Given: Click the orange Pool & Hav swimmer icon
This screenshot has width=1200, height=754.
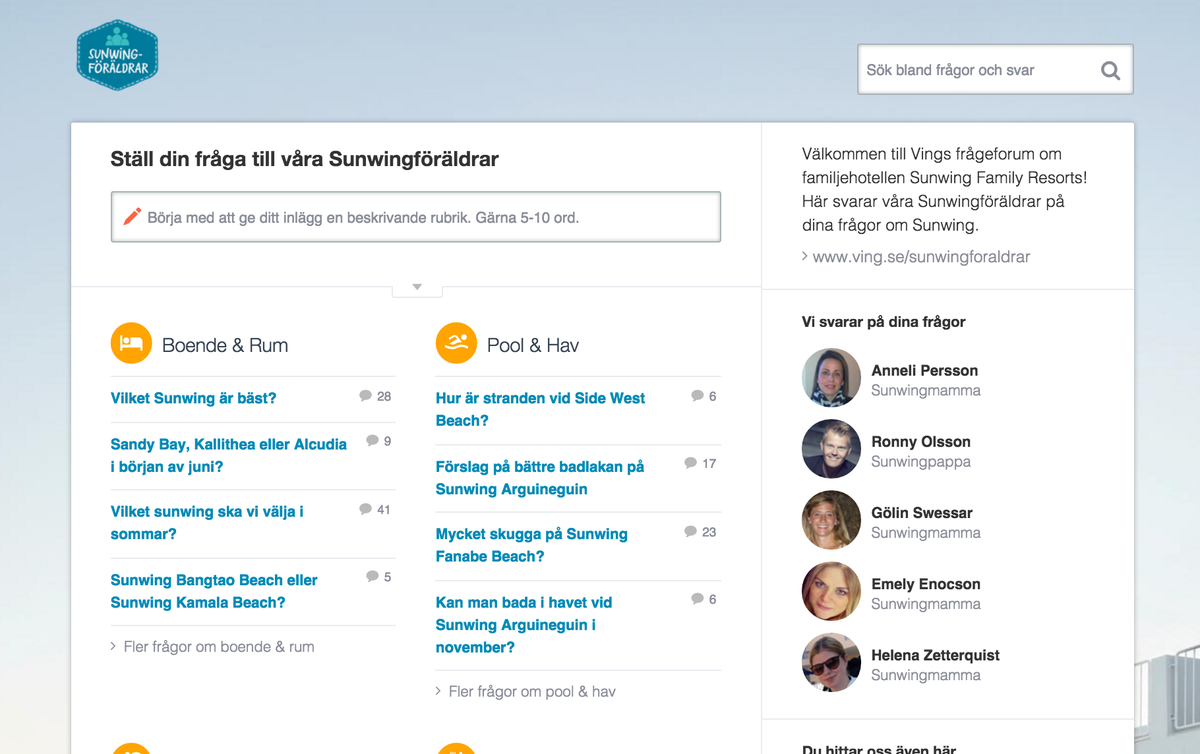Looking at the screenshot, I should click(x=456, y=343).
